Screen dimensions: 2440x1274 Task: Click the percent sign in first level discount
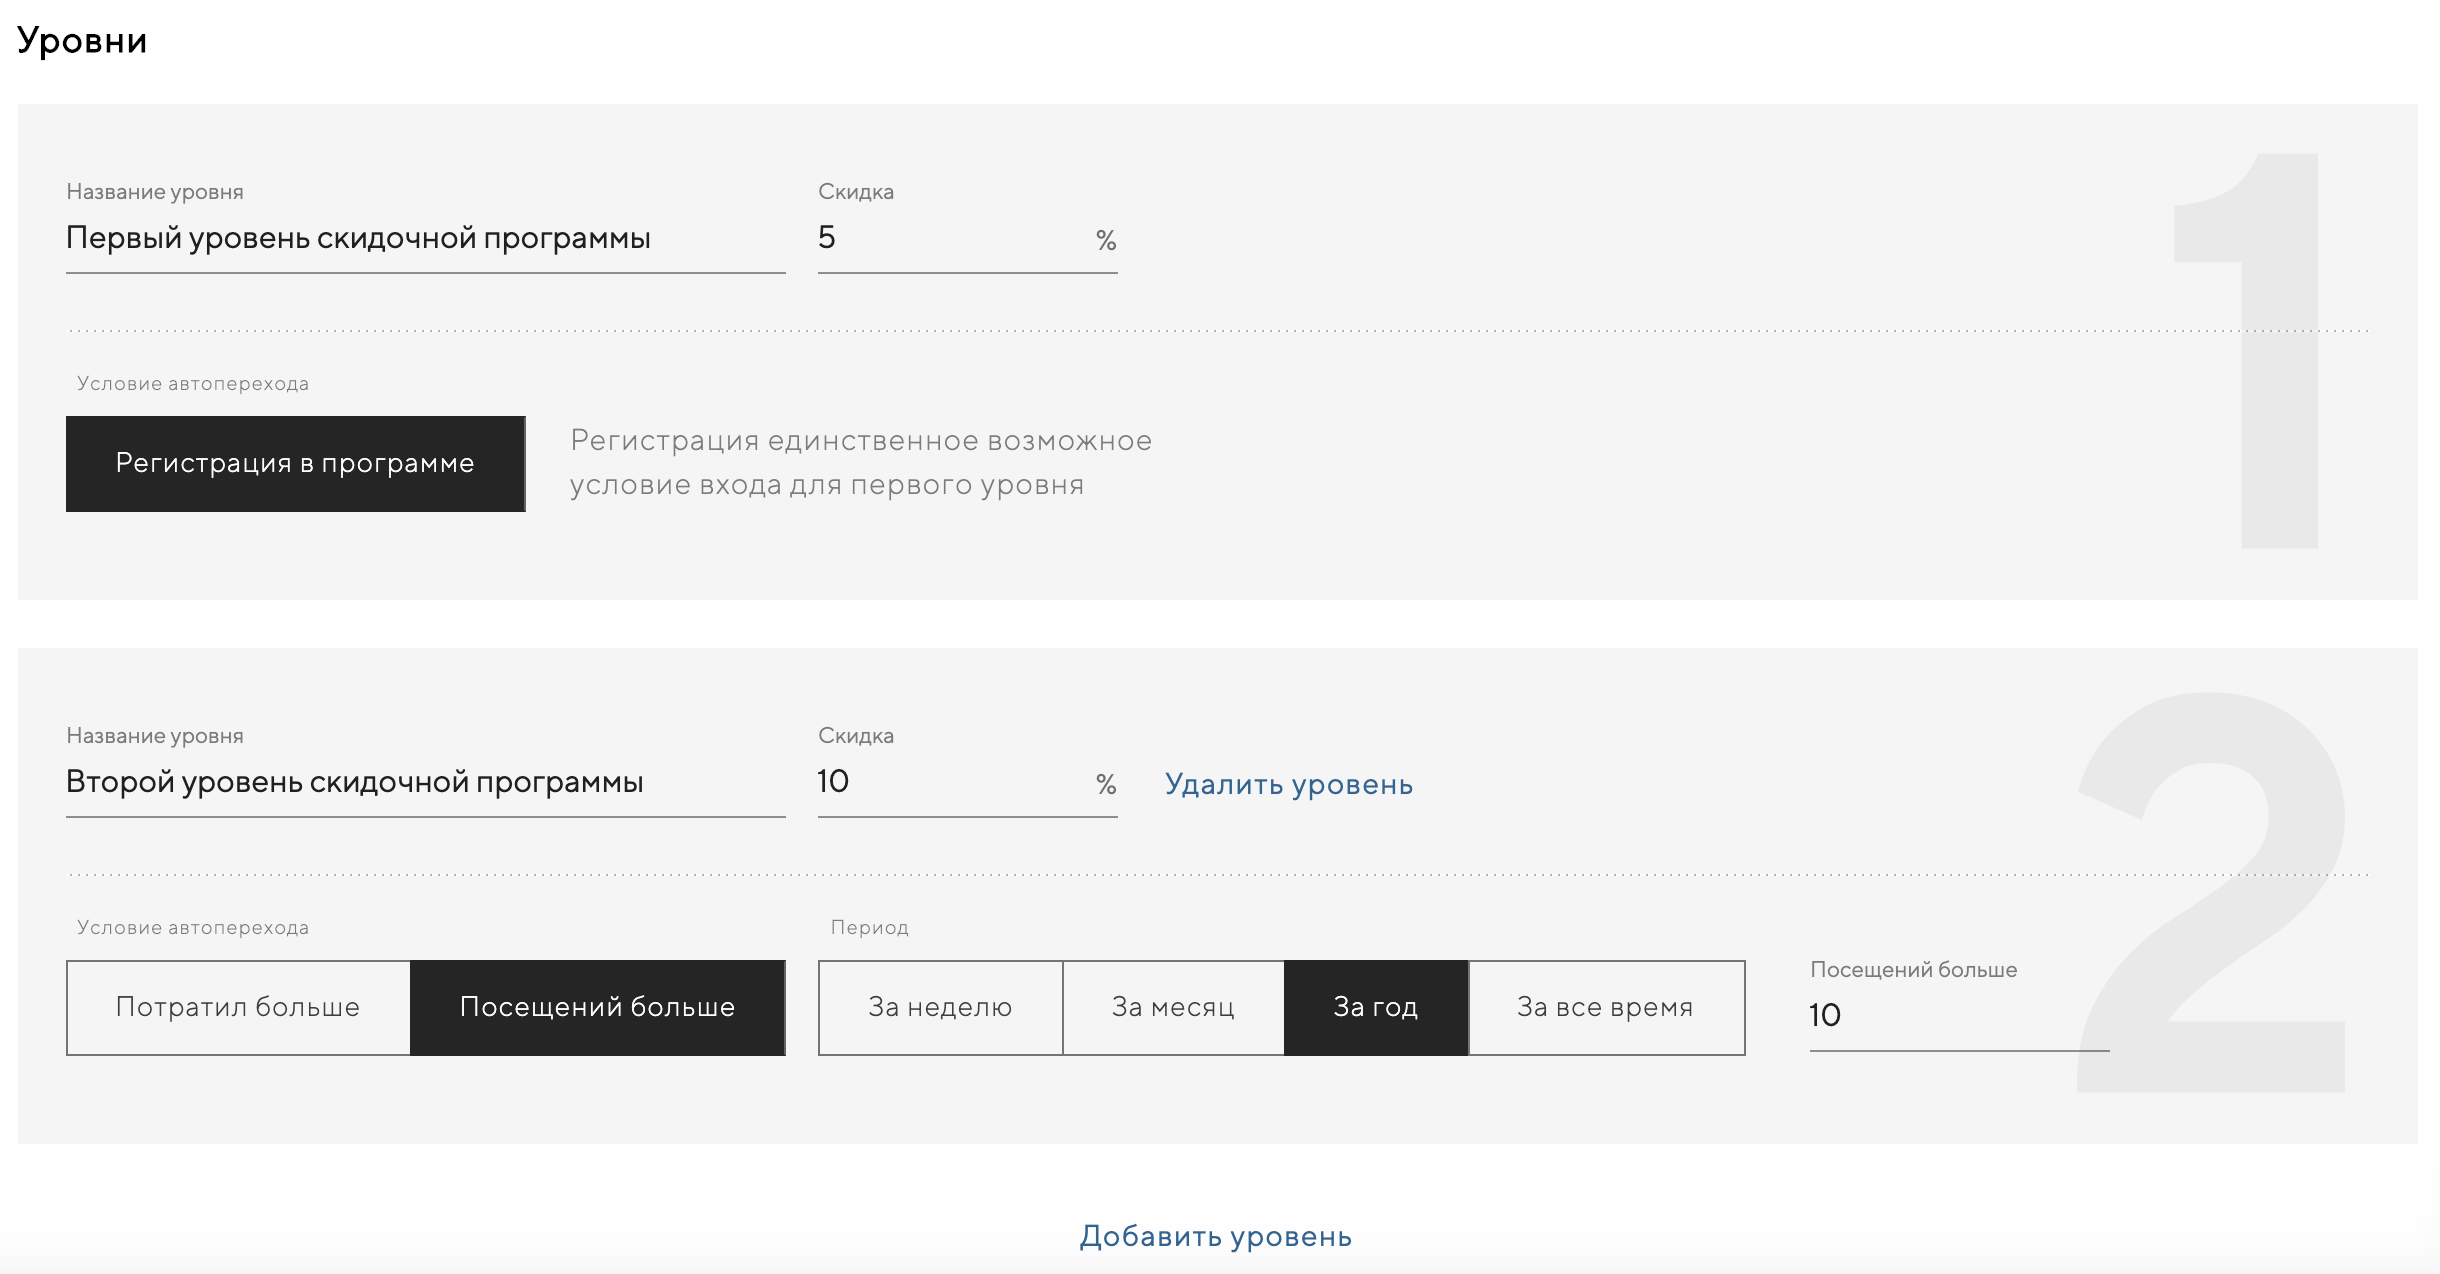click(1105, 240)
